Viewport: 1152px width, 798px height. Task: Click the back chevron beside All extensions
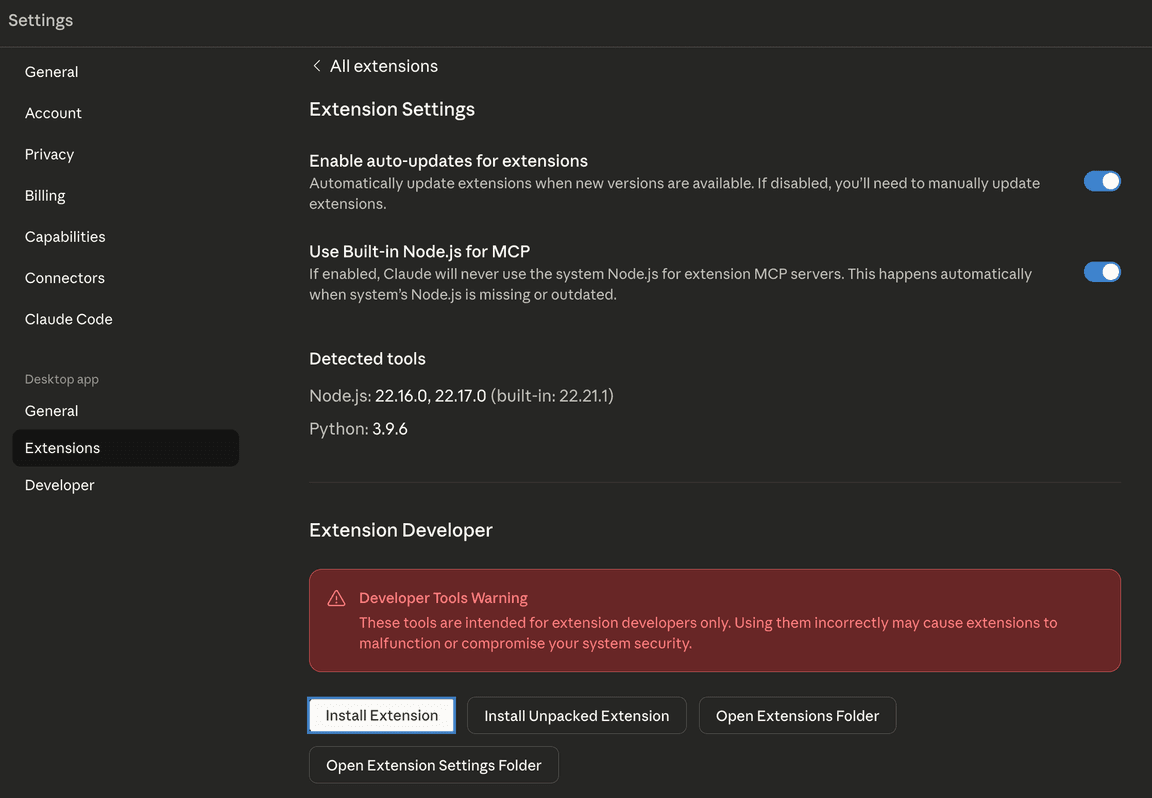(317, 66)
